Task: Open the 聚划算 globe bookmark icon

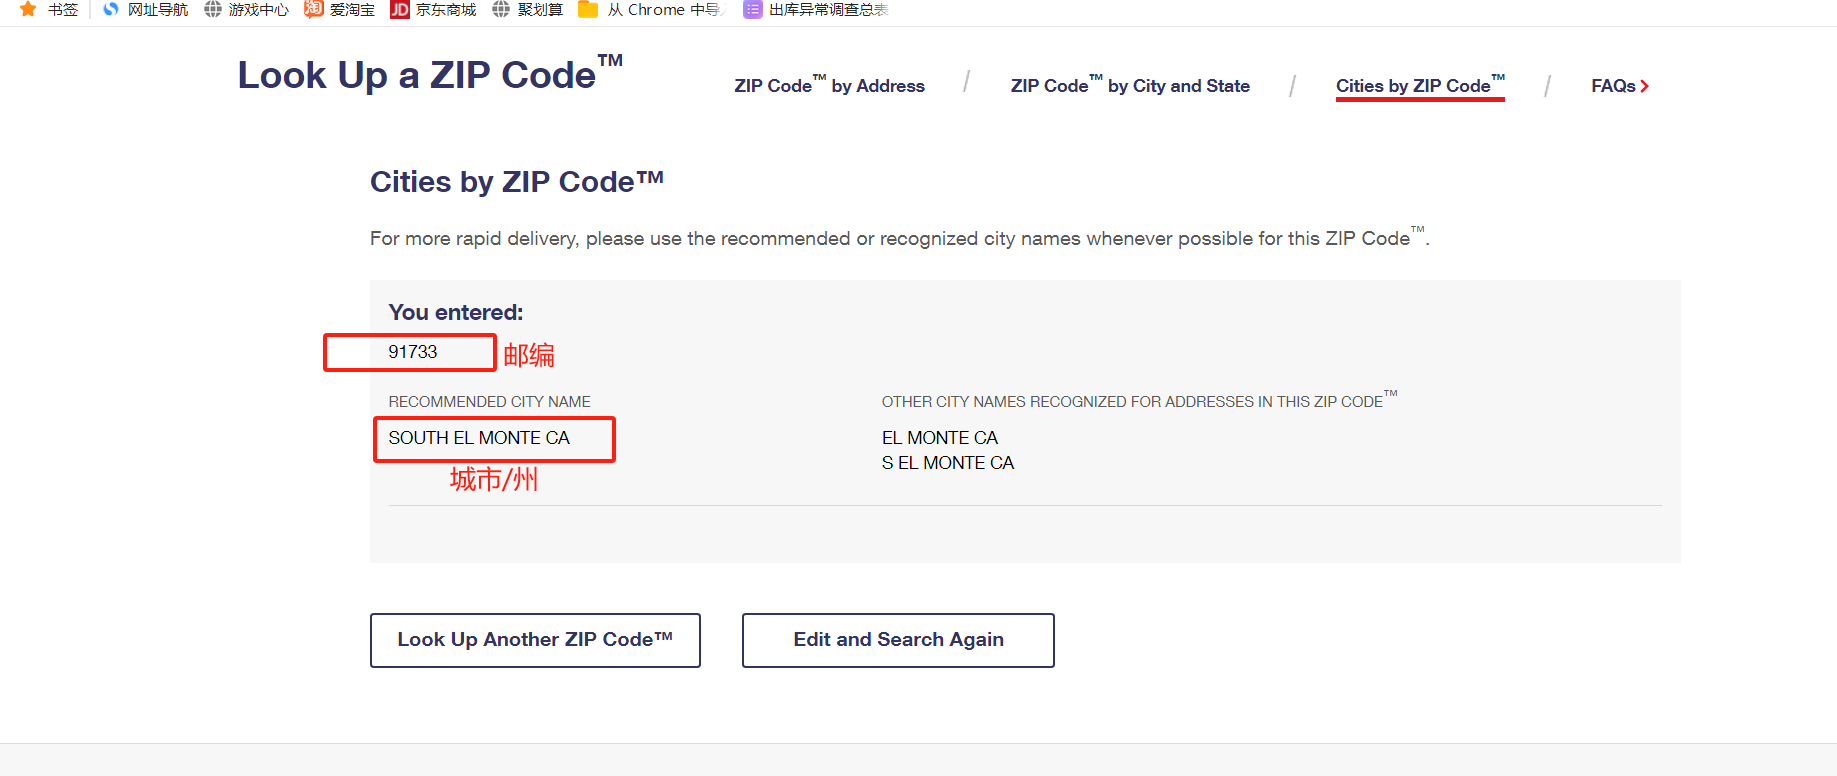Action: [501, 9]
